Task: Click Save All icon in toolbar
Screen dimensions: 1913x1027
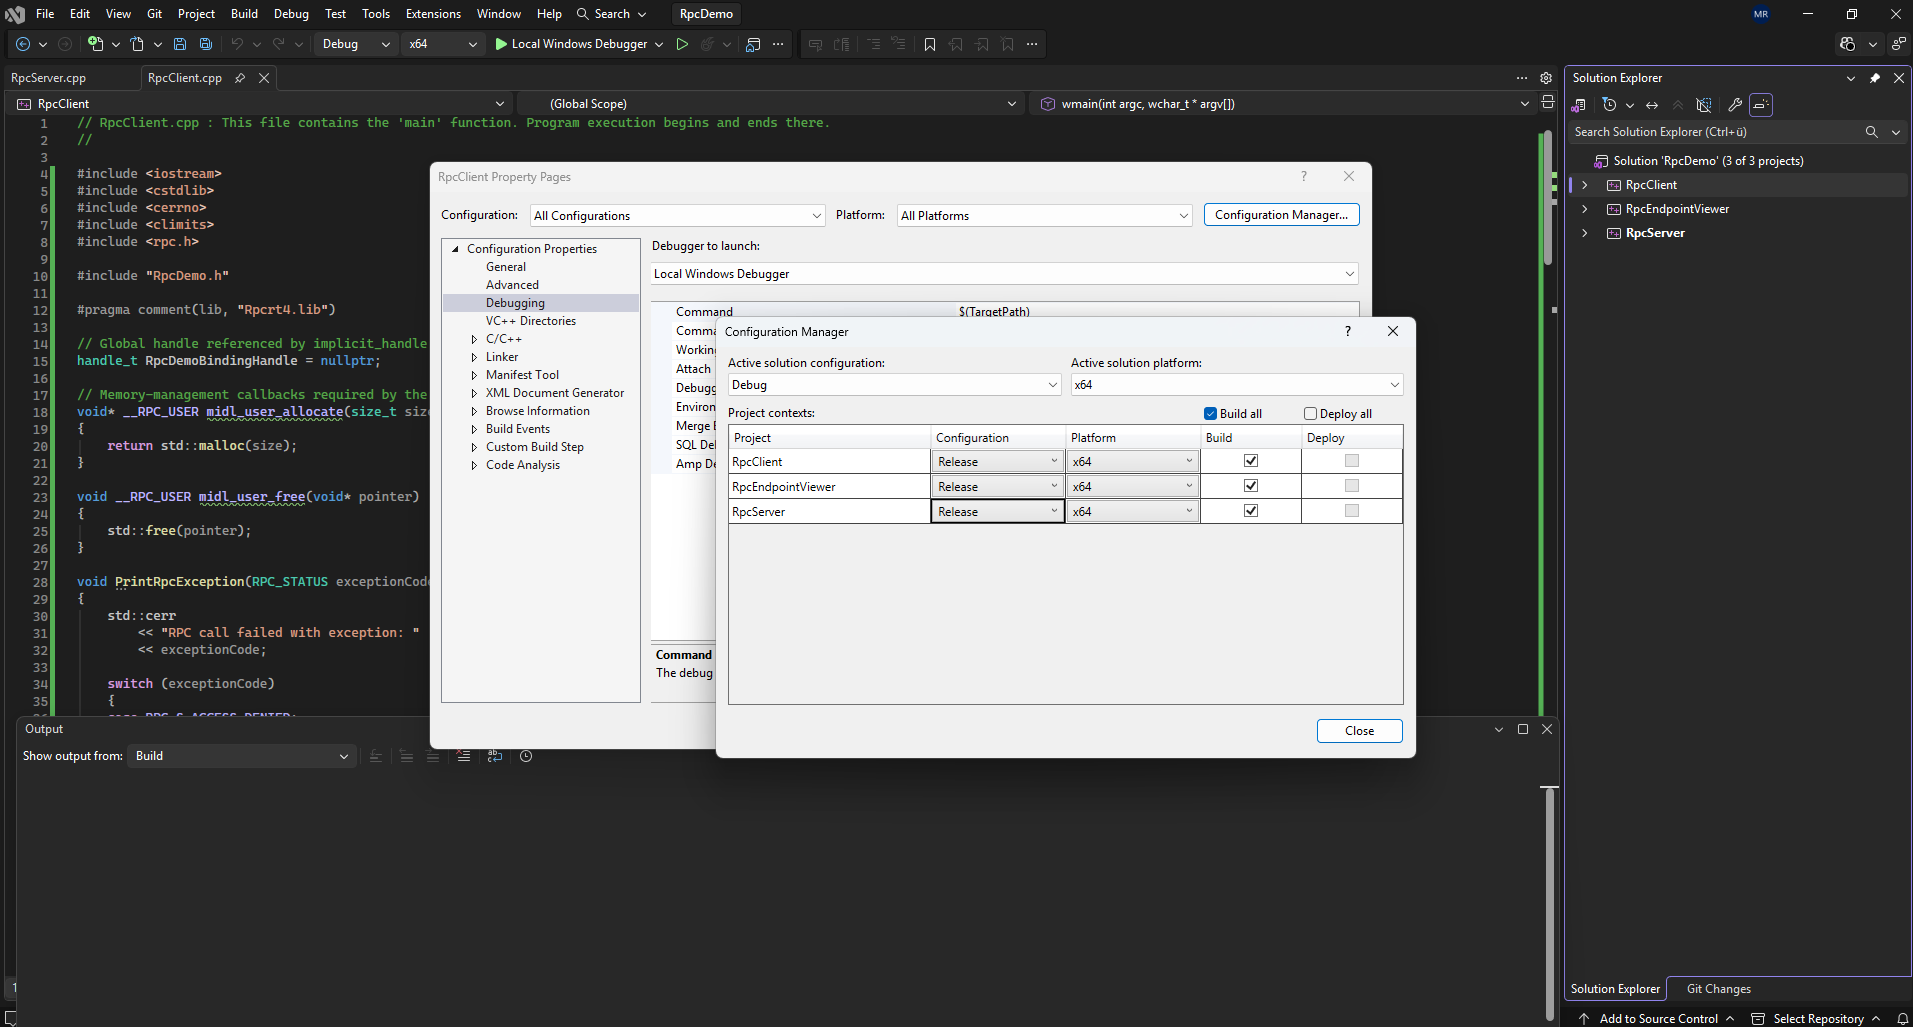Action: point(206,44)
